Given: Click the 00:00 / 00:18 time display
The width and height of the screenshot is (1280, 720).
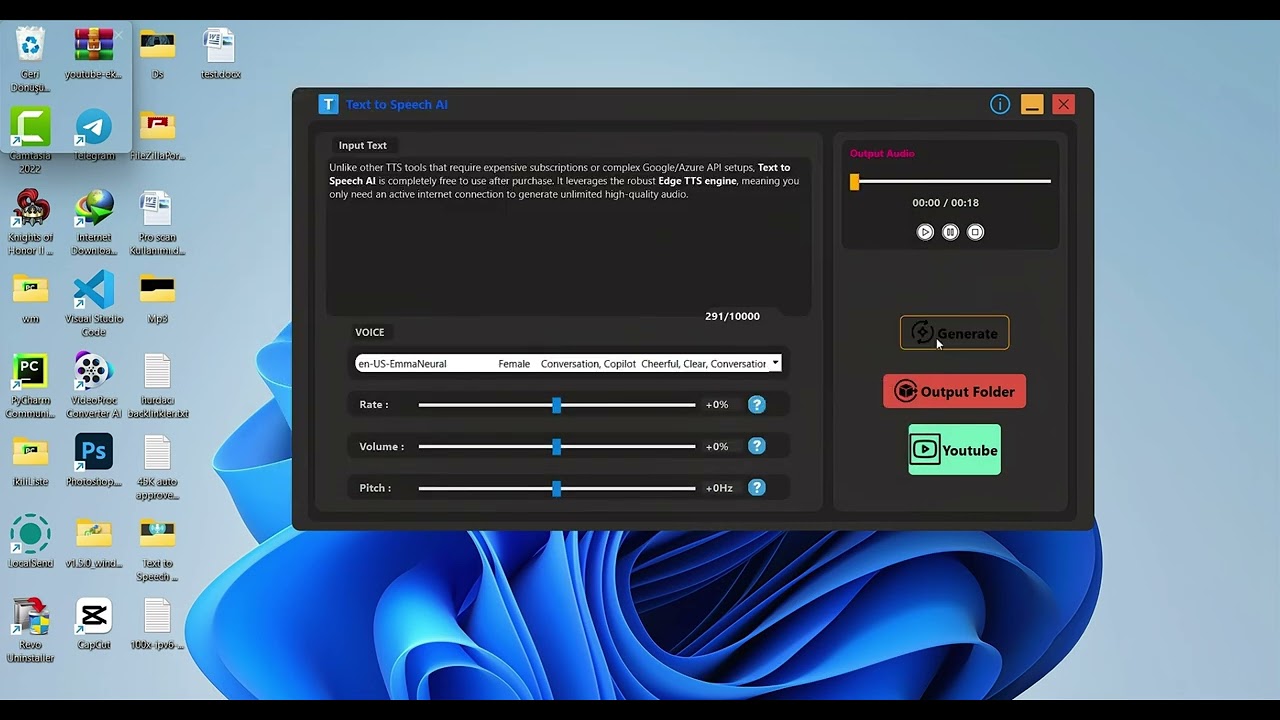Looking at the screenshot, I should [945, 202].
